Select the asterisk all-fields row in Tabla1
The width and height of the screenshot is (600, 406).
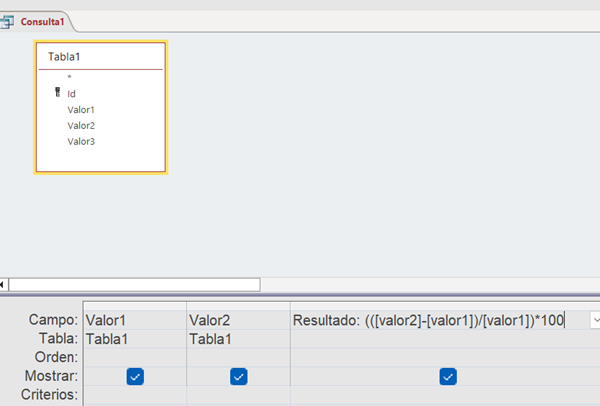coord(69,77)
